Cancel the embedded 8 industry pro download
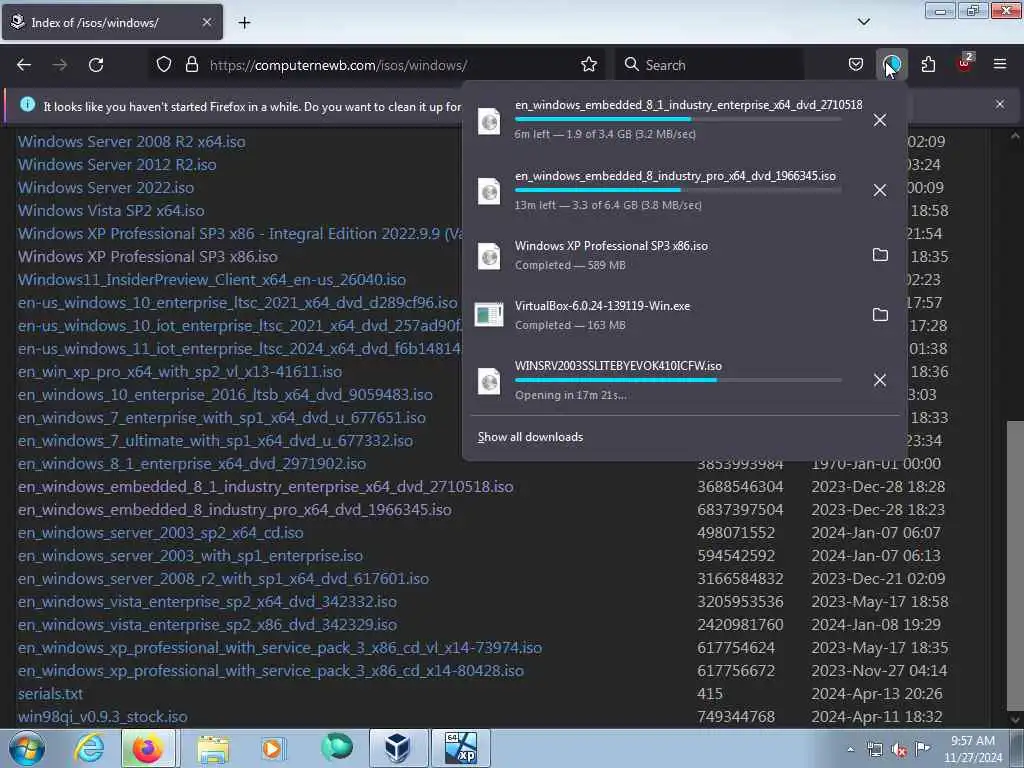The width and height of the screenshot is (1024, 768). click(880, 190)
